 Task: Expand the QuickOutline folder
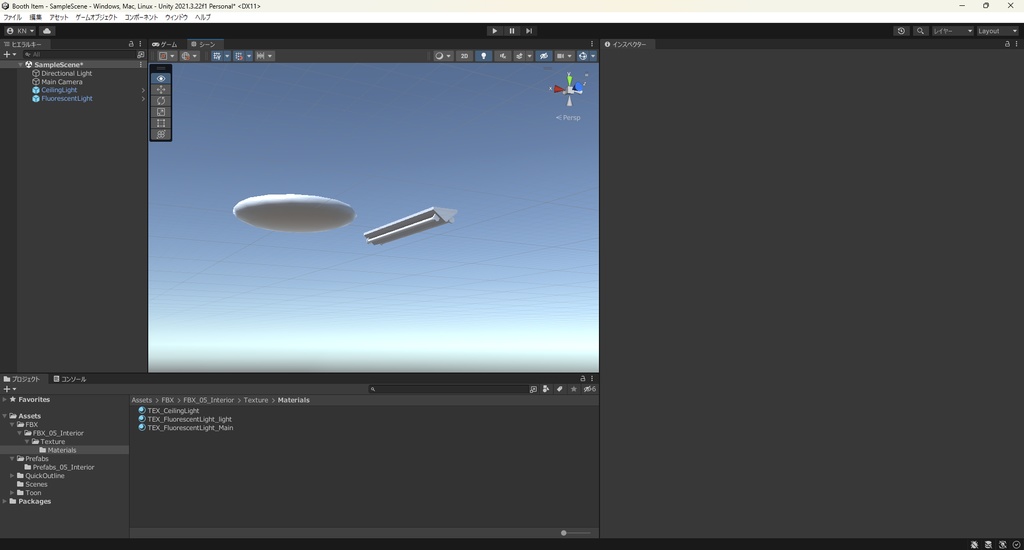click(x=12, y=476)
